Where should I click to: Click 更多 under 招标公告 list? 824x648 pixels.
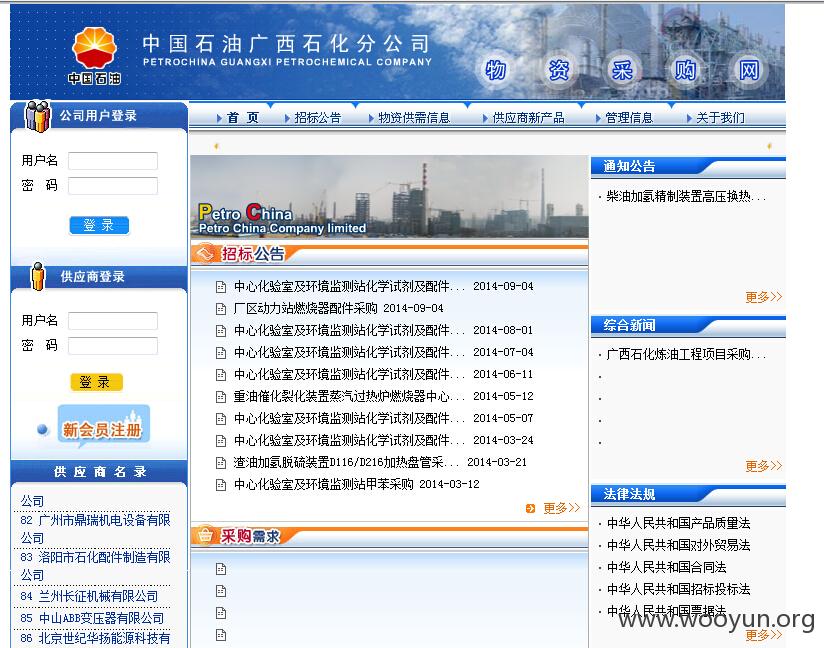(561, 508)
